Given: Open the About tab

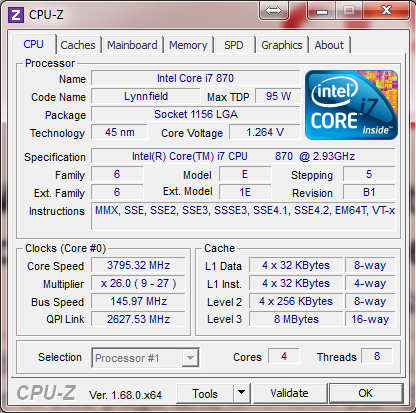Looking at the screenshot, I should [329, 45].
